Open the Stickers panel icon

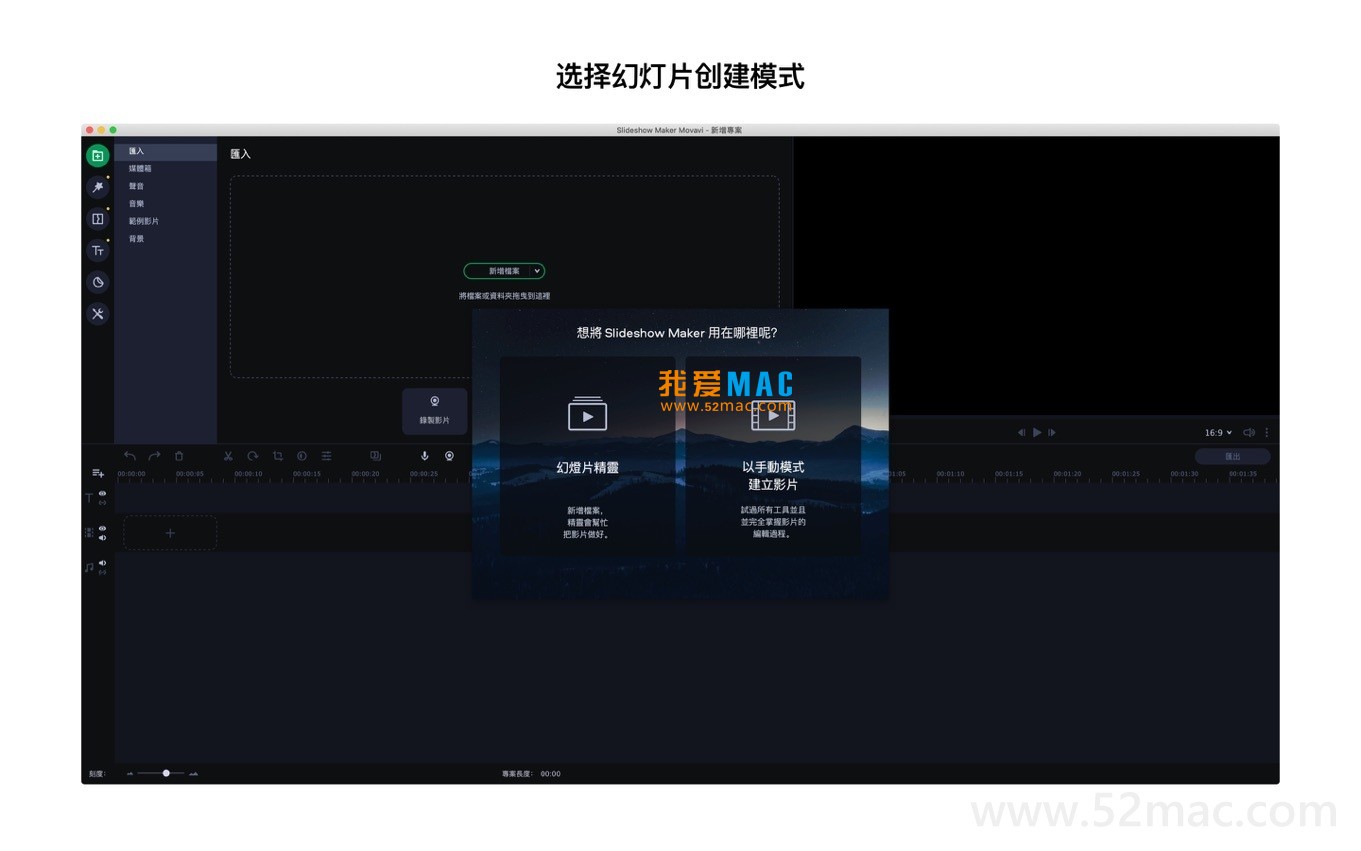(97, 282)
